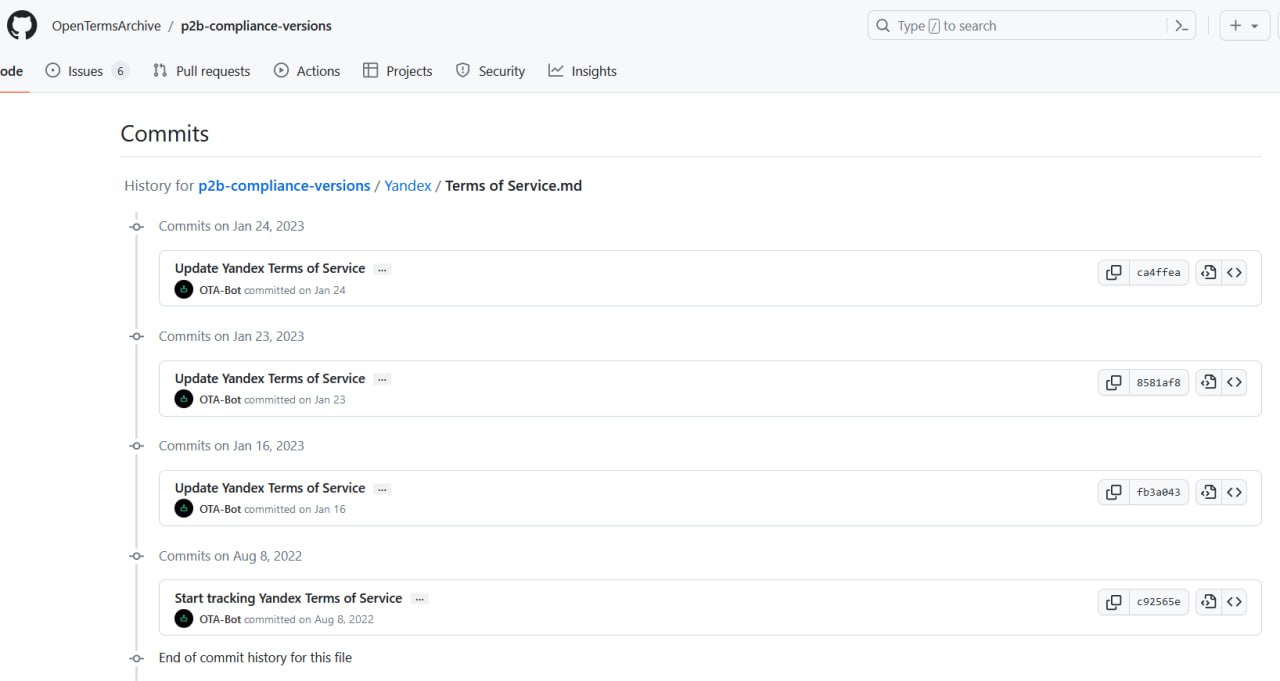1280x681 pixels.
Task: Open p2b-compliance-versions repo link in header
Action: coord(256,26)
